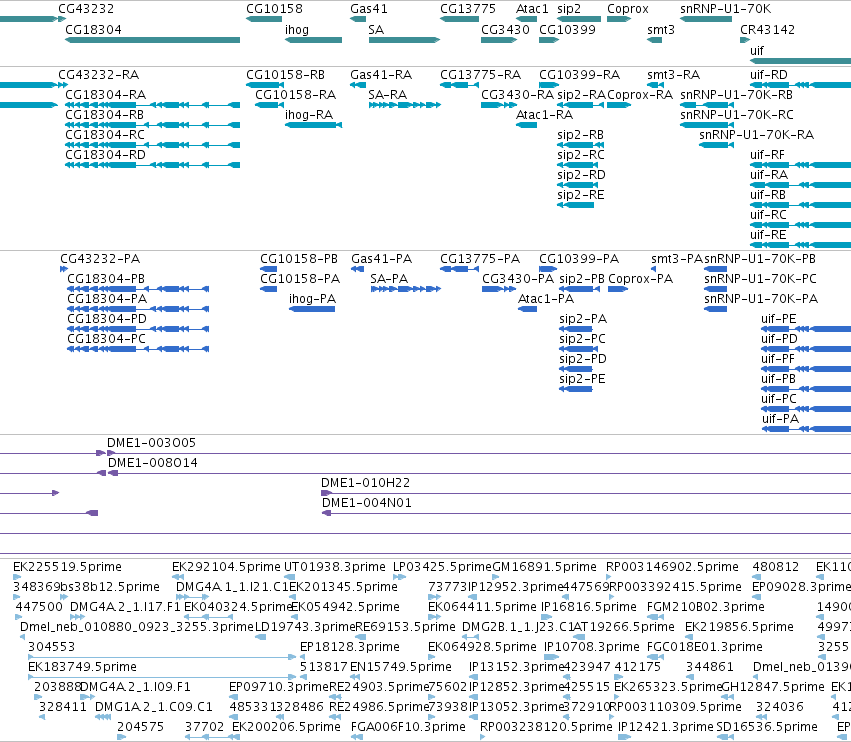851x742 pixels.
Task: Select the CG10158 gene label
Action: [x=274, y=9]
